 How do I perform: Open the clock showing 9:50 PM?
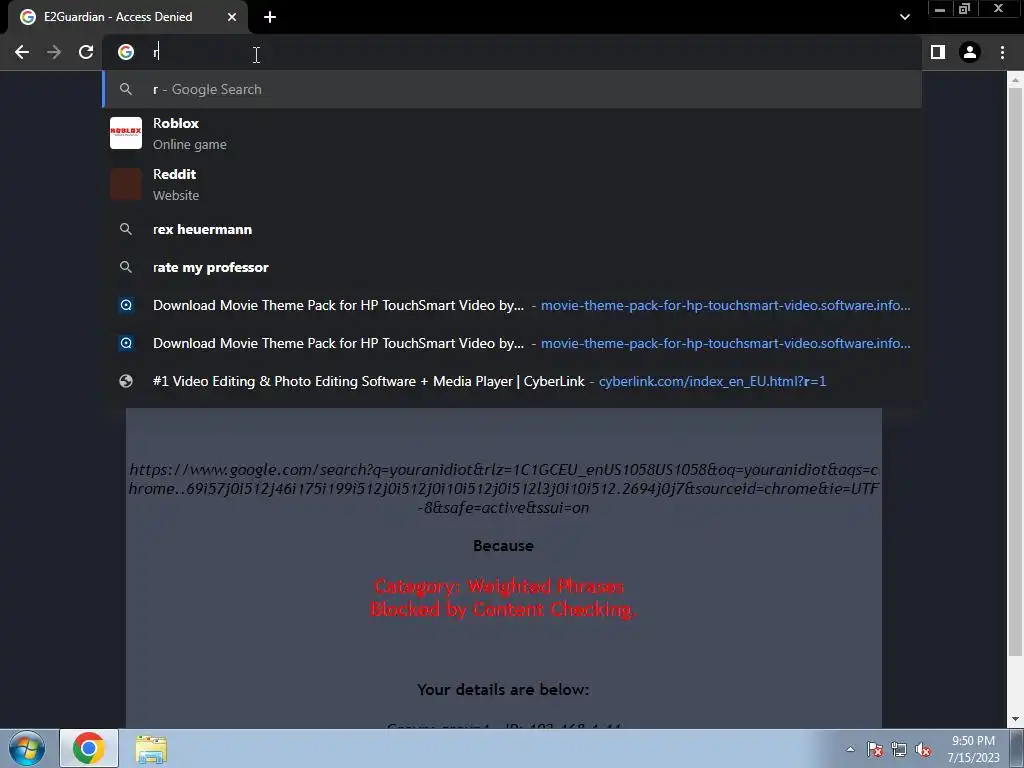(974, 749)
